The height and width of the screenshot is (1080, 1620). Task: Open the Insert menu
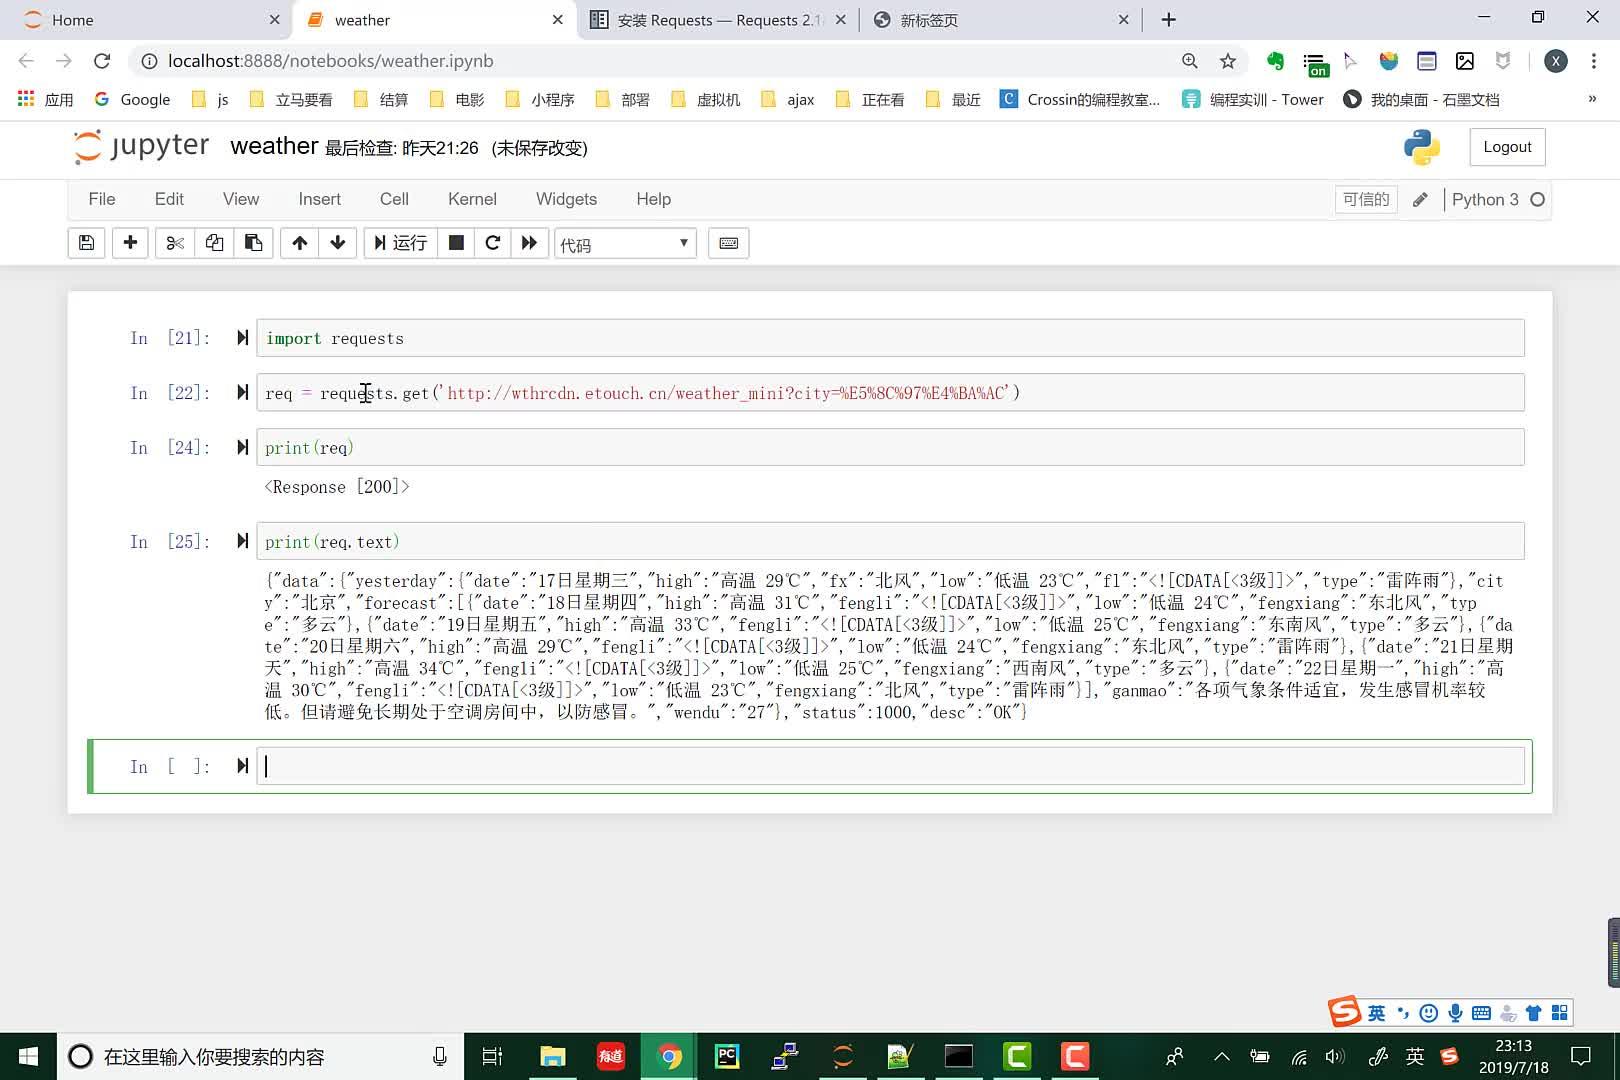(319, 199)
